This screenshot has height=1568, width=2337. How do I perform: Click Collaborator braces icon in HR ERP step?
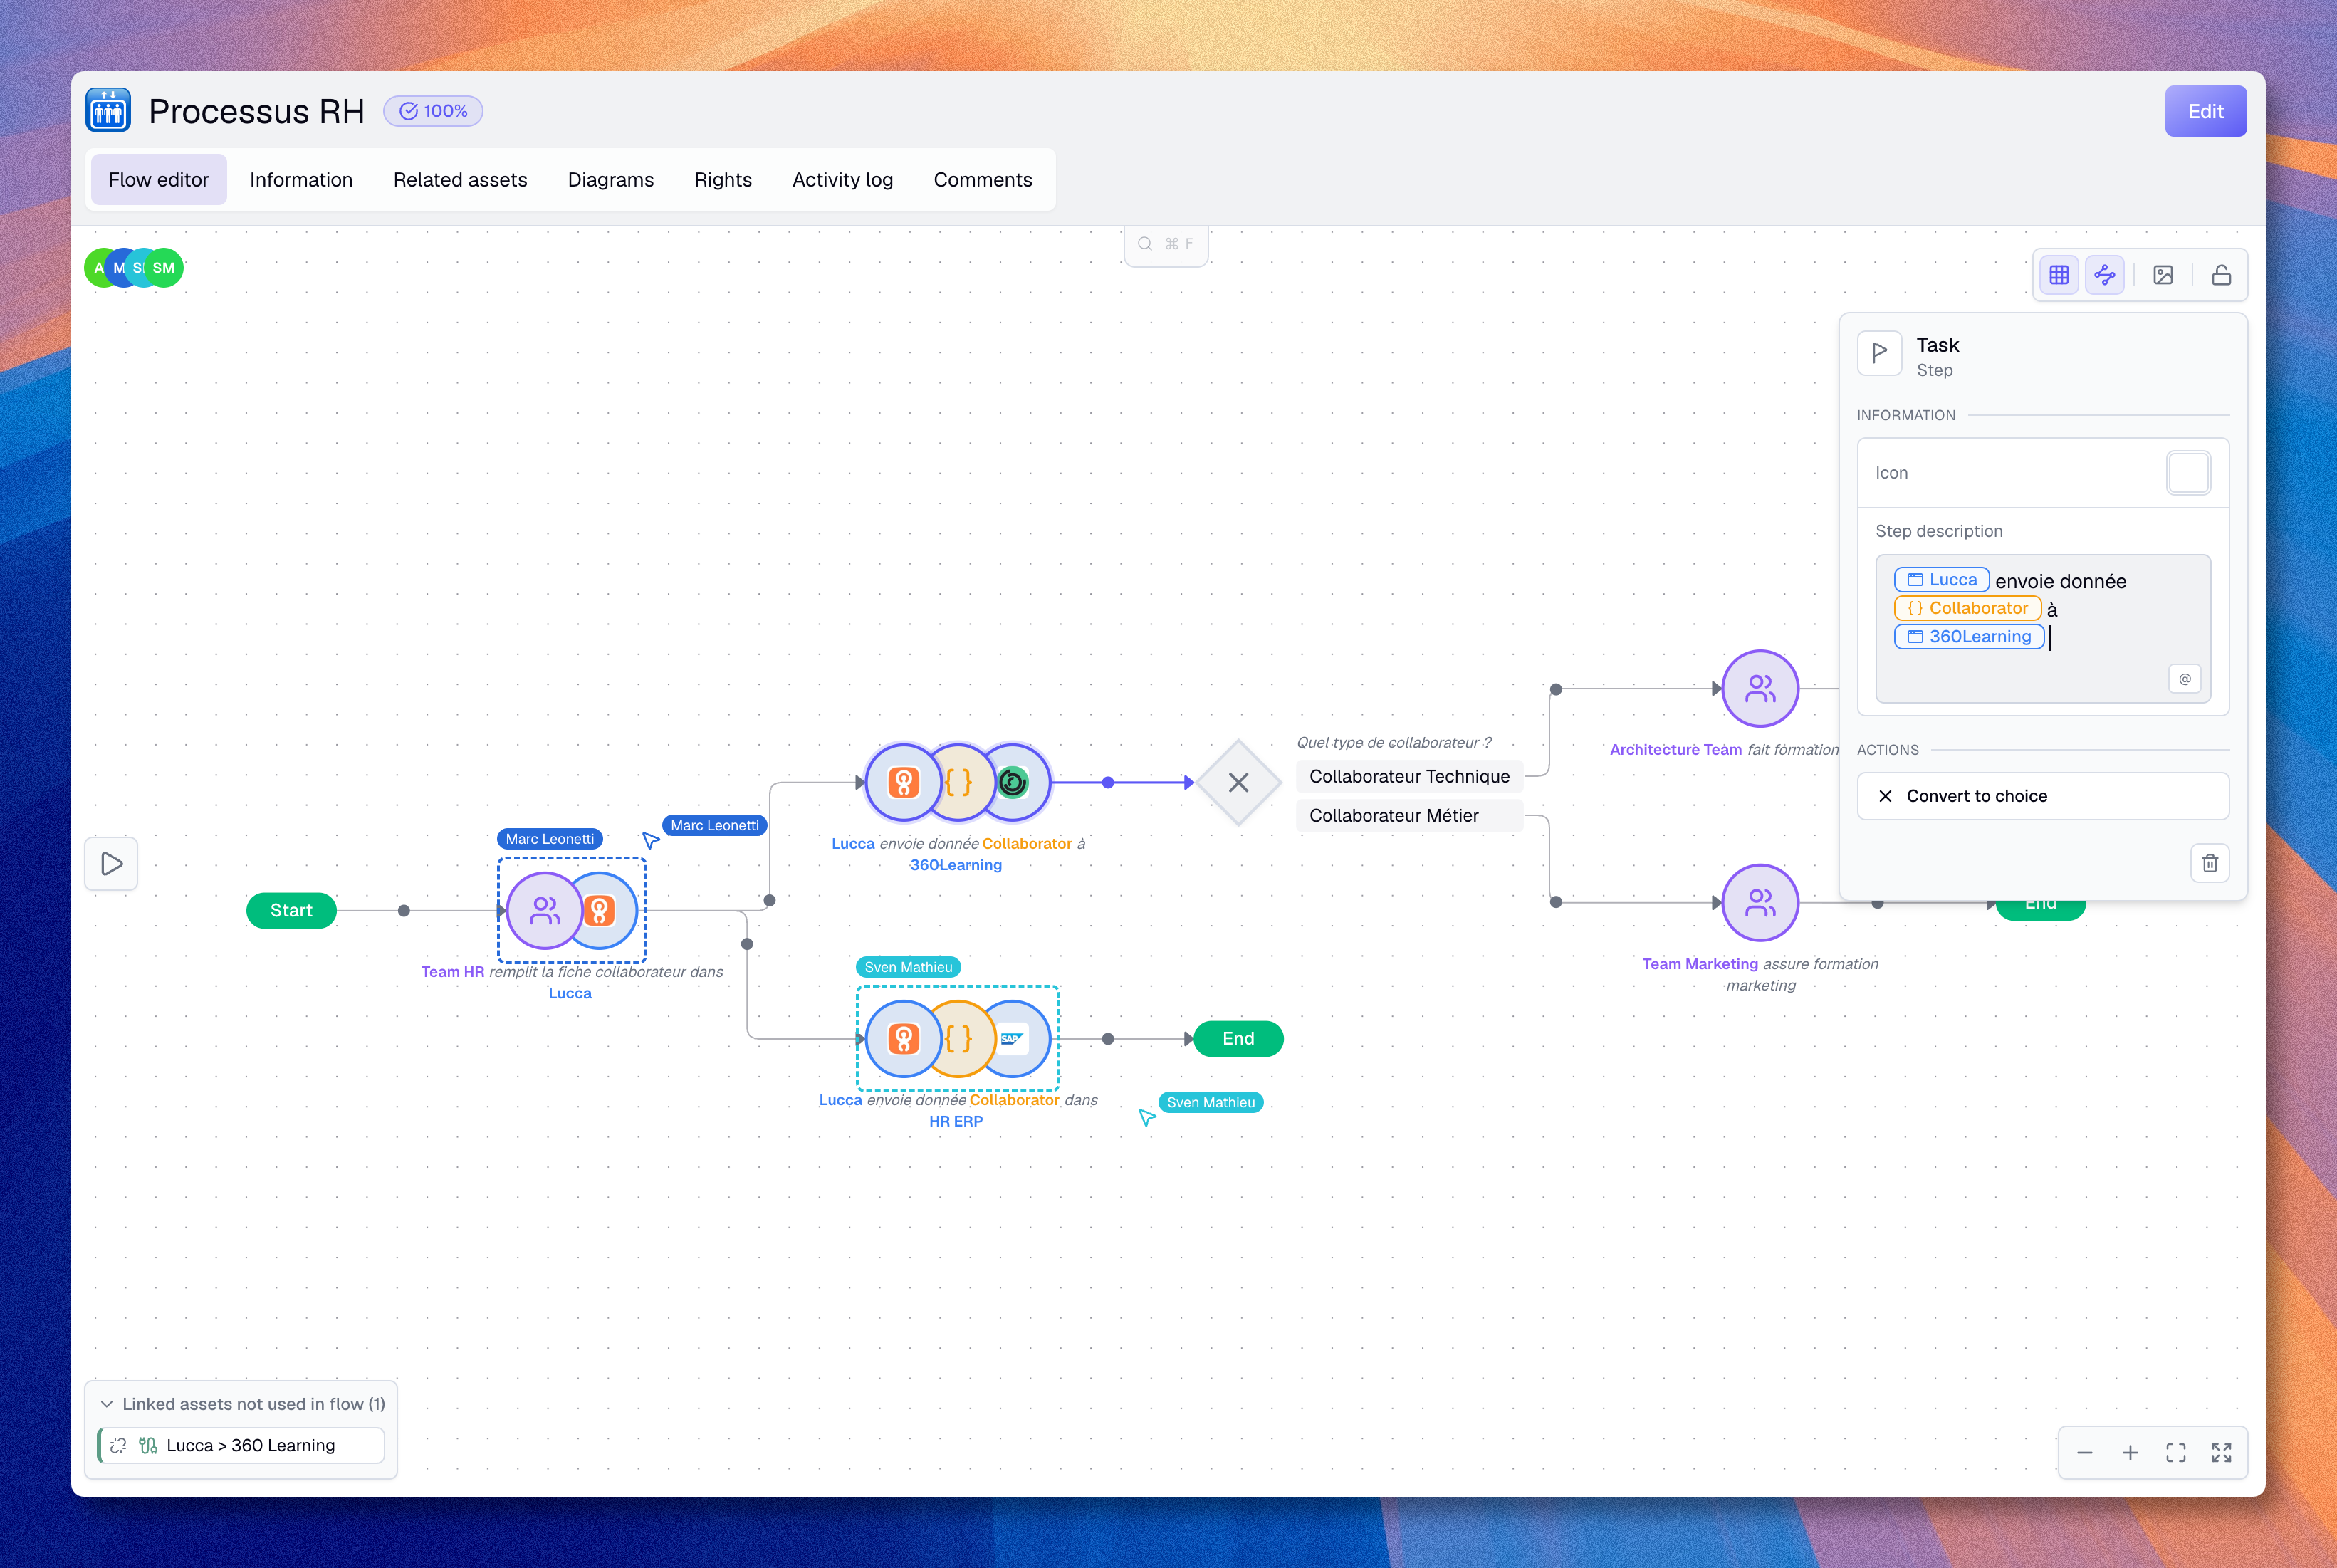959,1039
